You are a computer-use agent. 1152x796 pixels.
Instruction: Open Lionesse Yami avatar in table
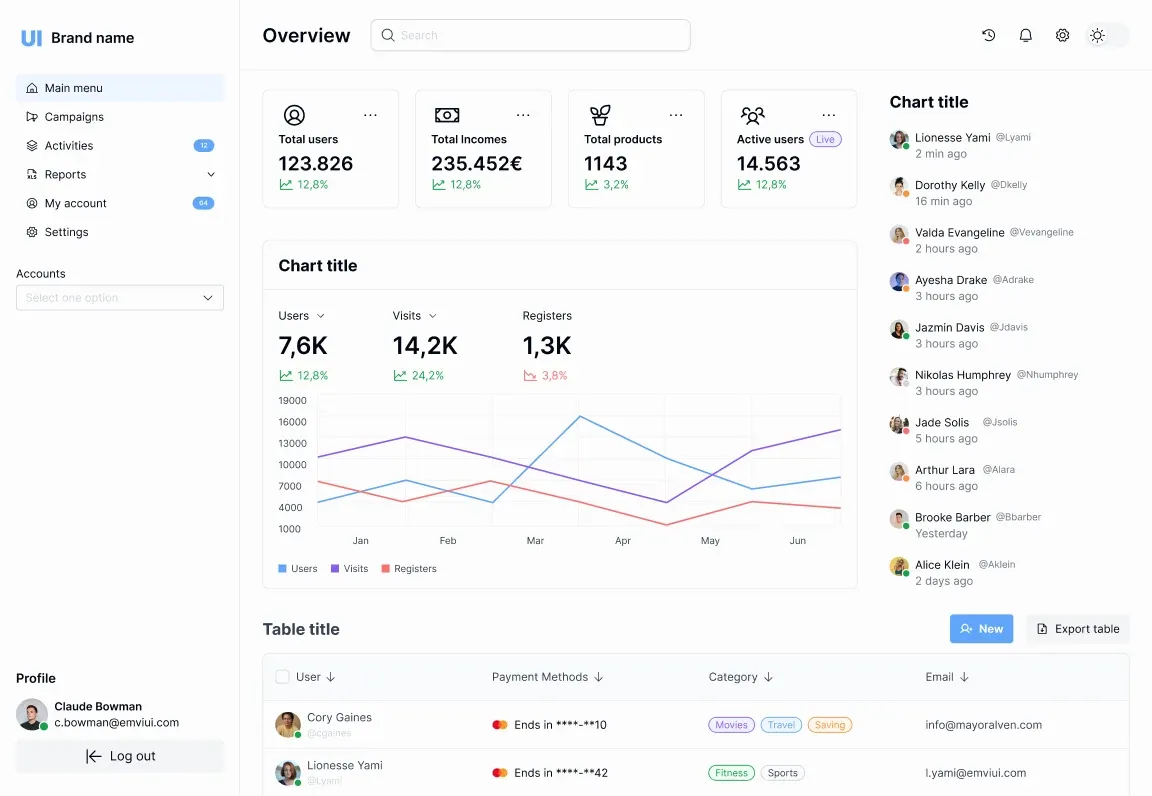[x=287, y=772]
